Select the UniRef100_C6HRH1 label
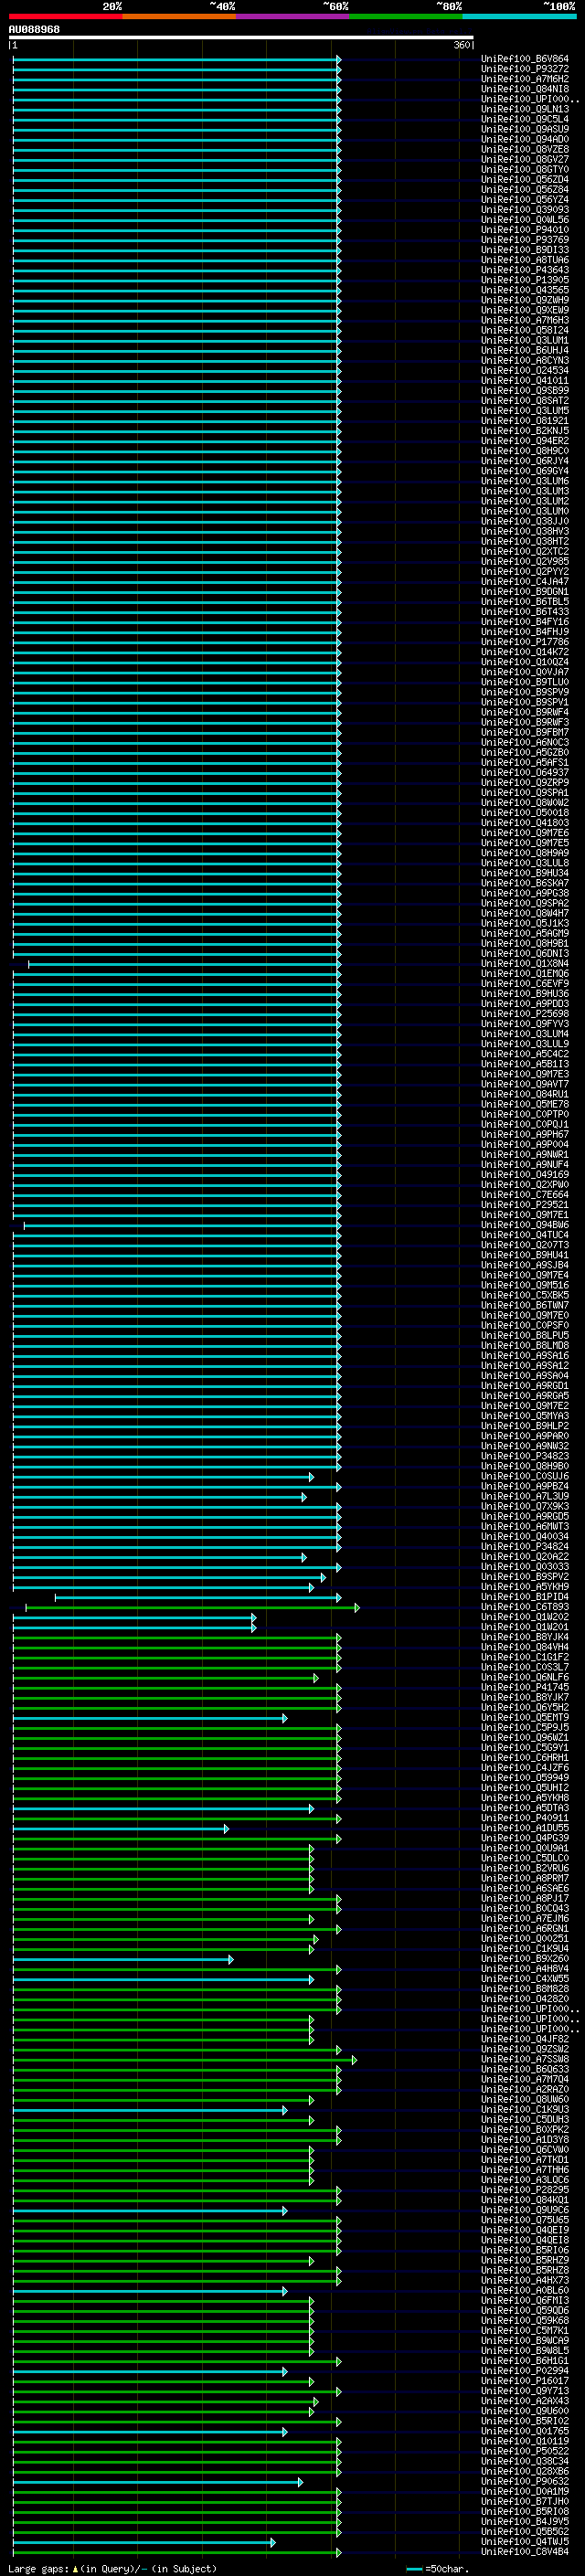 [x=525, y=1759]
